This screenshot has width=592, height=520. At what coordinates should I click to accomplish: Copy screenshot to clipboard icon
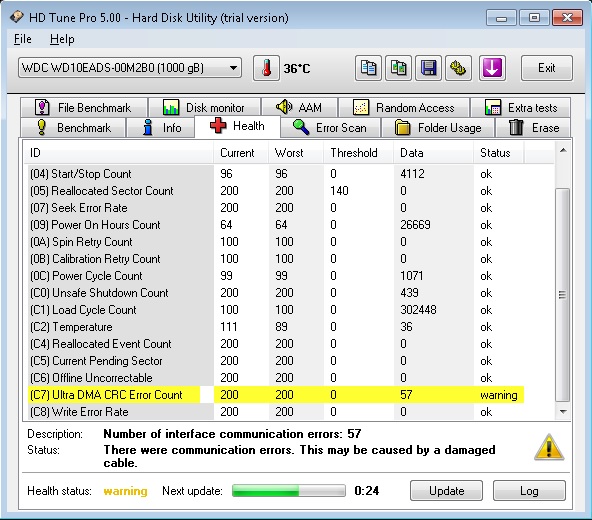pos(398,68)
